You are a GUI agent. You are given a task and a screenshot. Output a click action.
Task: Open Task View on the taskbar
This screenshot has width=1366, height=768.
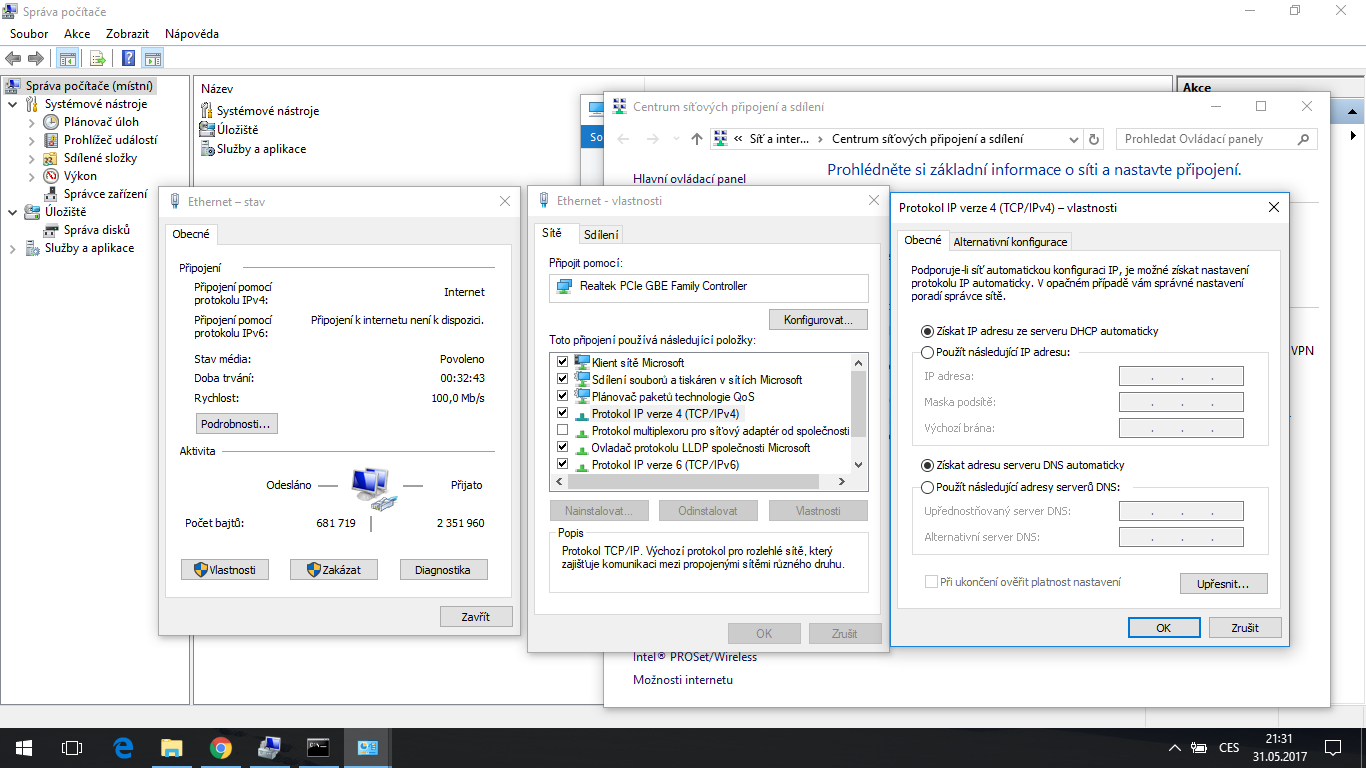[71, 747]
